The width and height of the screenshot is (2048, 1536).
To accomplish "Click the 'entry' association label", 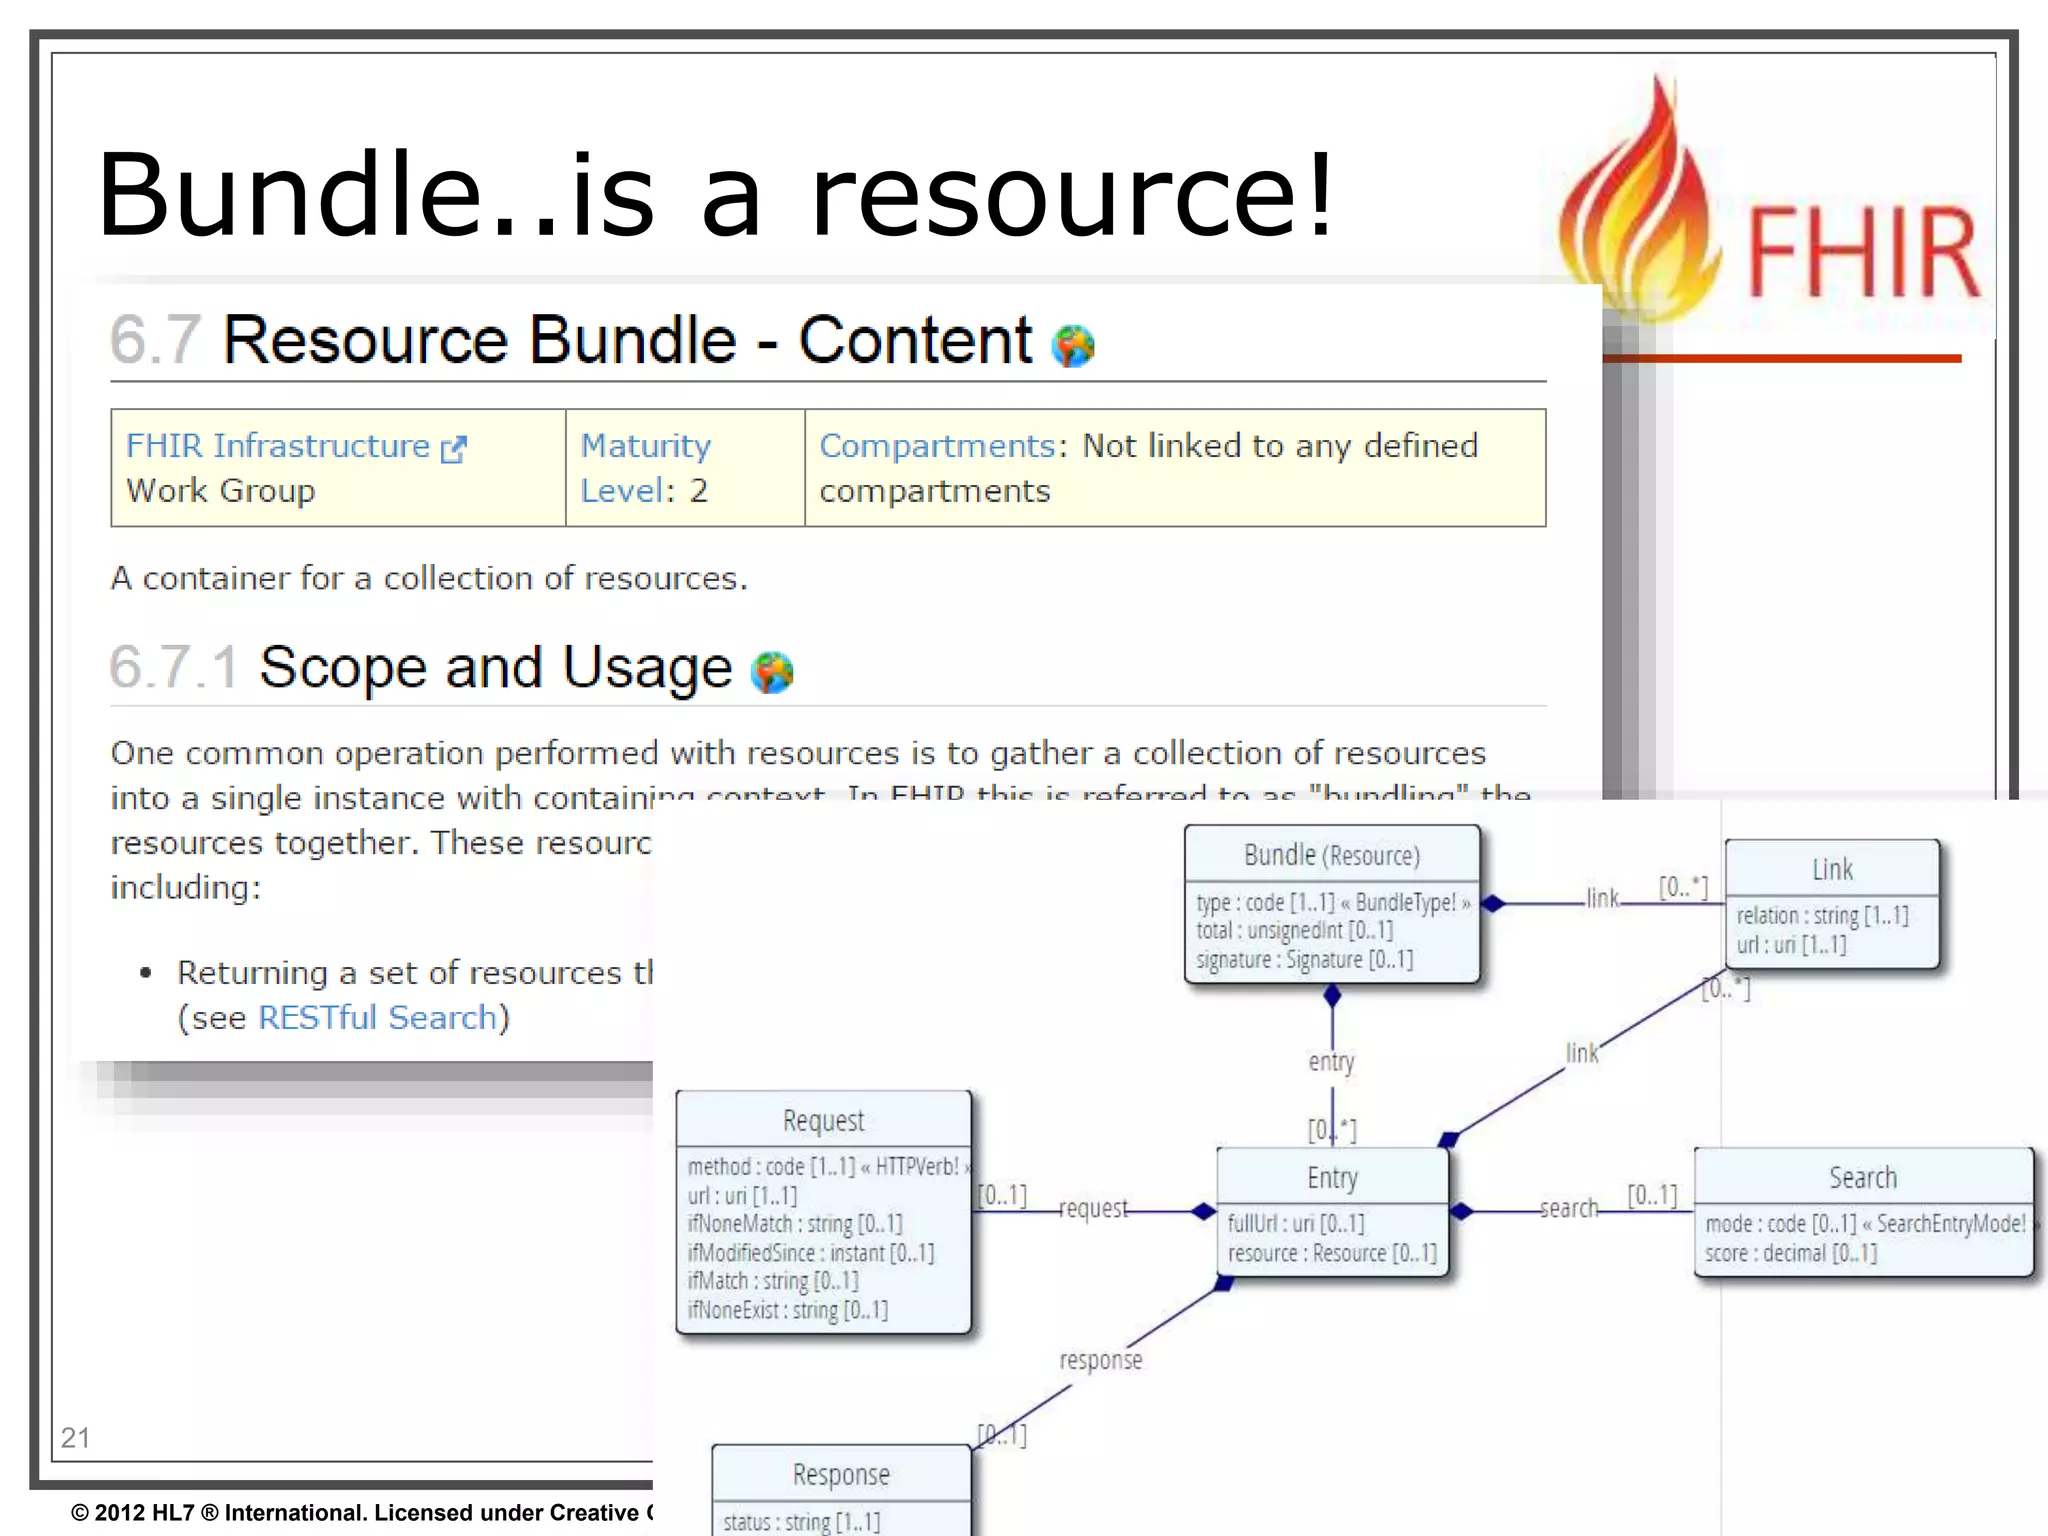I will coord(1331,1061).
